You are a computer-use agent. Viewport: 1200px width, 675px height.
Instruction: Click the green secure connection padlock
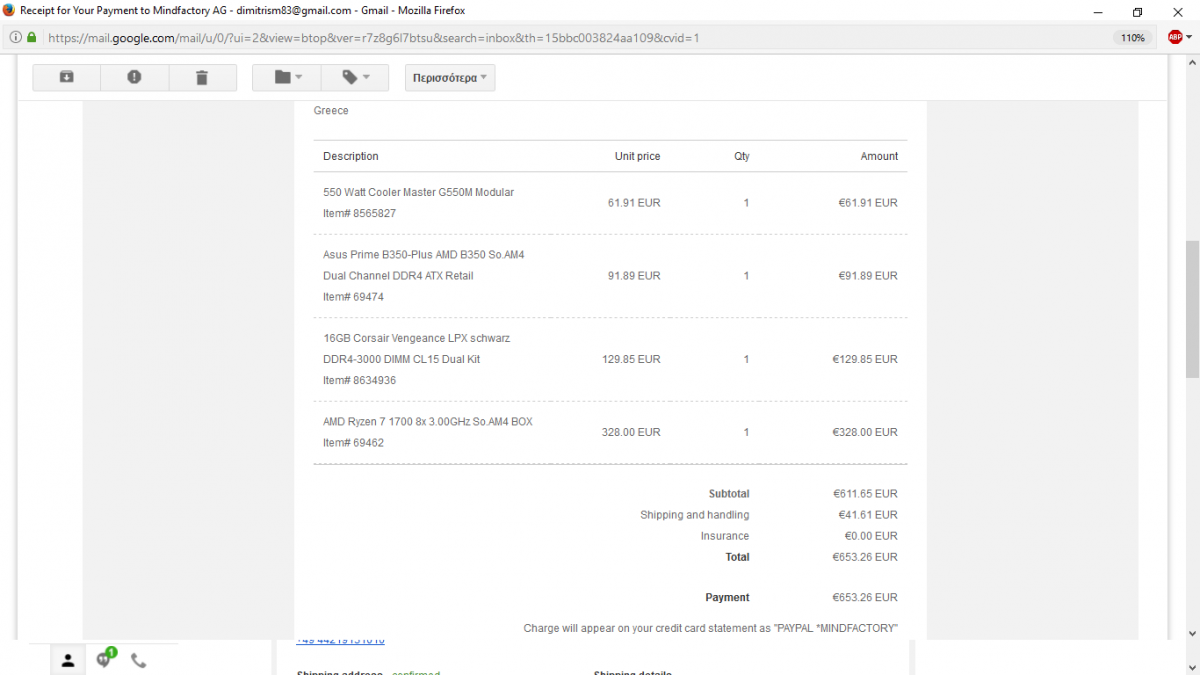click(31, 38)
